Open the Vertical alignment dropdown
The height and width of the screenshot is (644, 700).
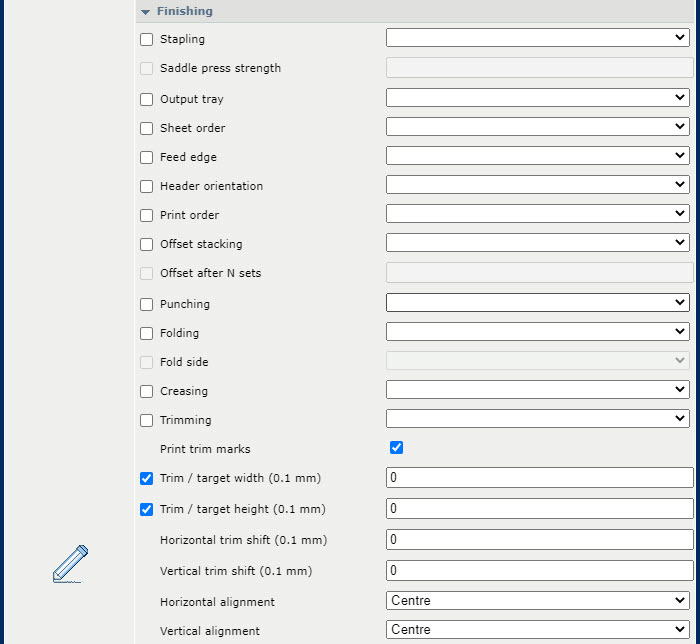[538, 630]
